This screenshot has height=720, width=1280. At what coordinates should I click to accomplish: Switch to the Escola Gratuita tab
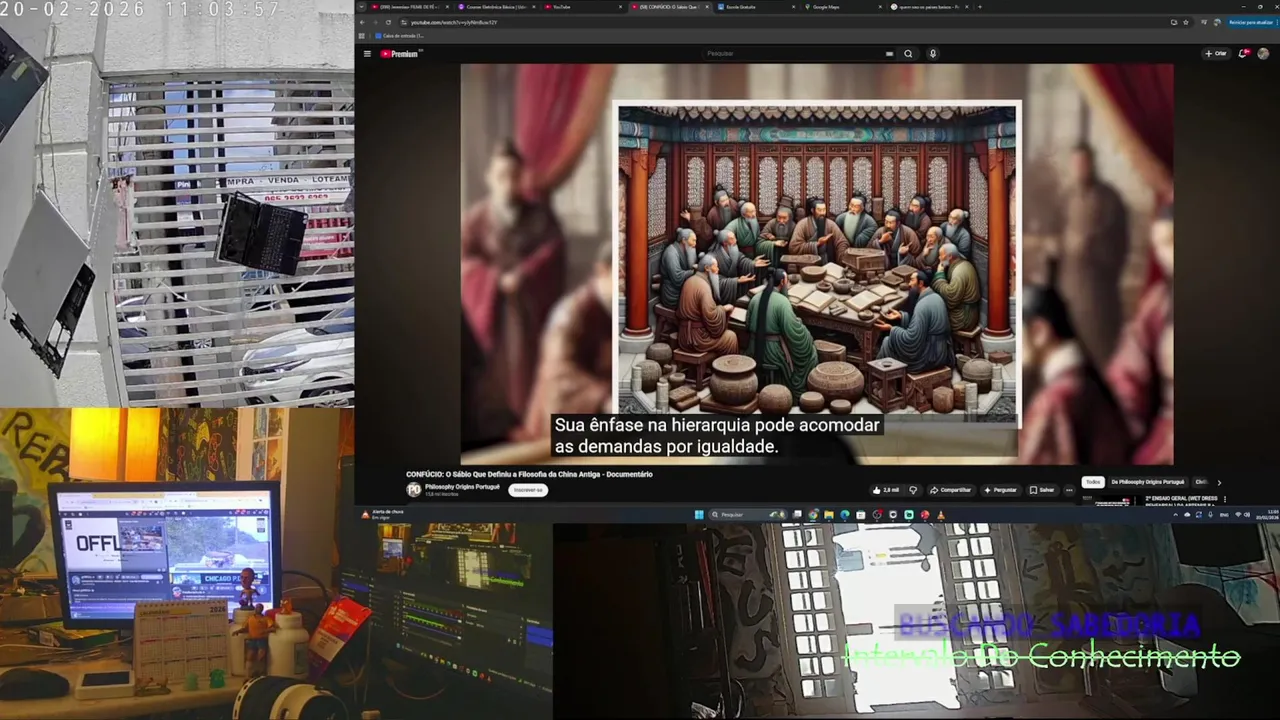[x=754, y=7]
